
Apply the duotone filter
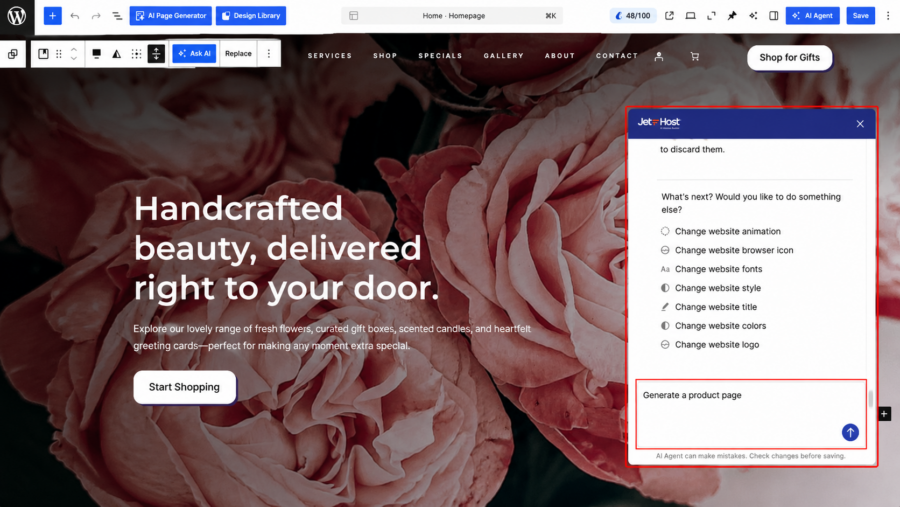coord(117,54)
